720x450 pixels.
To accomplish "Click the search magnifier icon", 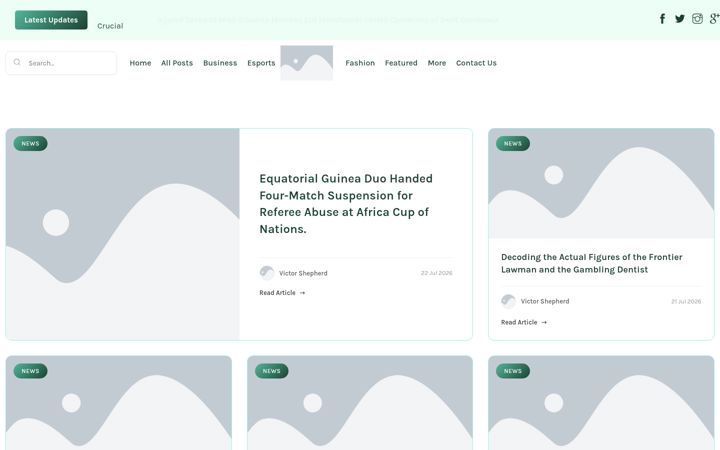I will point(17,62).
